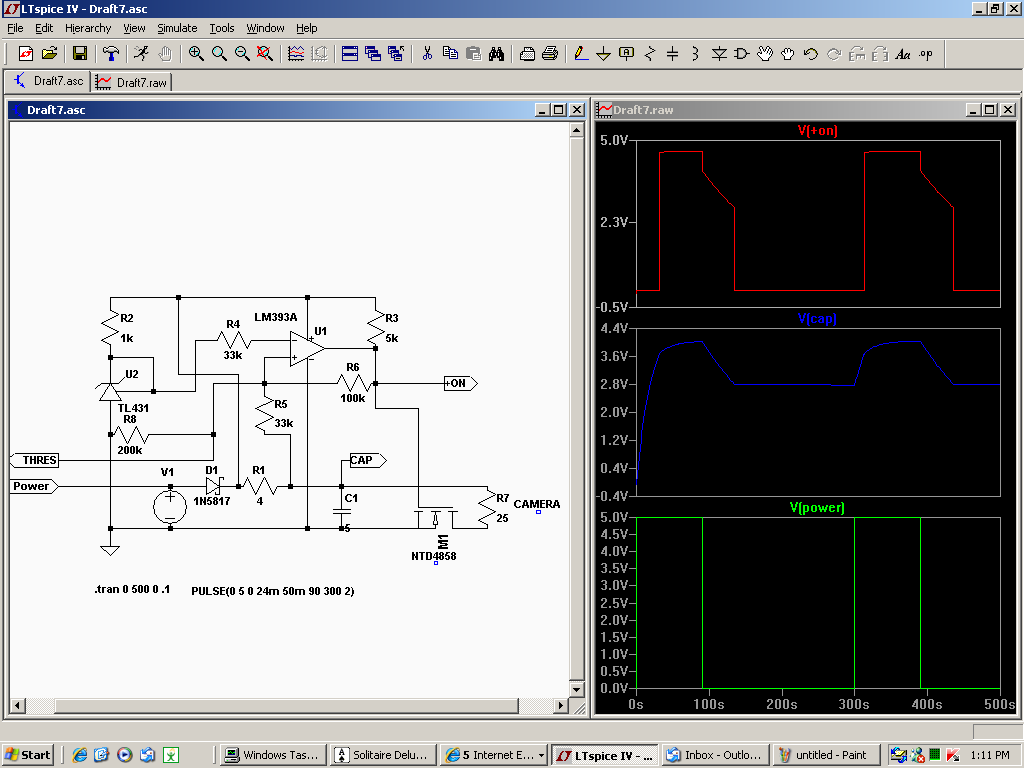Click the TL431 reference label

pos(133,408)
